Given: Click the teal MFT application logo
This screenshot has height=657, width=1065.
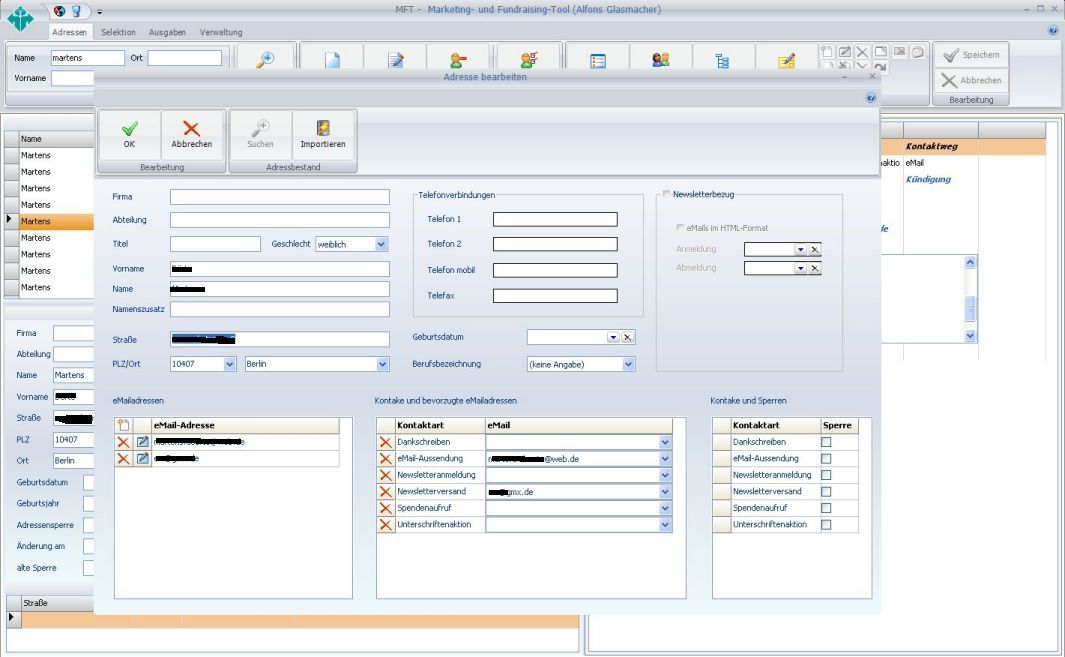Looking at the screenshot, I should pyautogui.click(x=20, y=18).
